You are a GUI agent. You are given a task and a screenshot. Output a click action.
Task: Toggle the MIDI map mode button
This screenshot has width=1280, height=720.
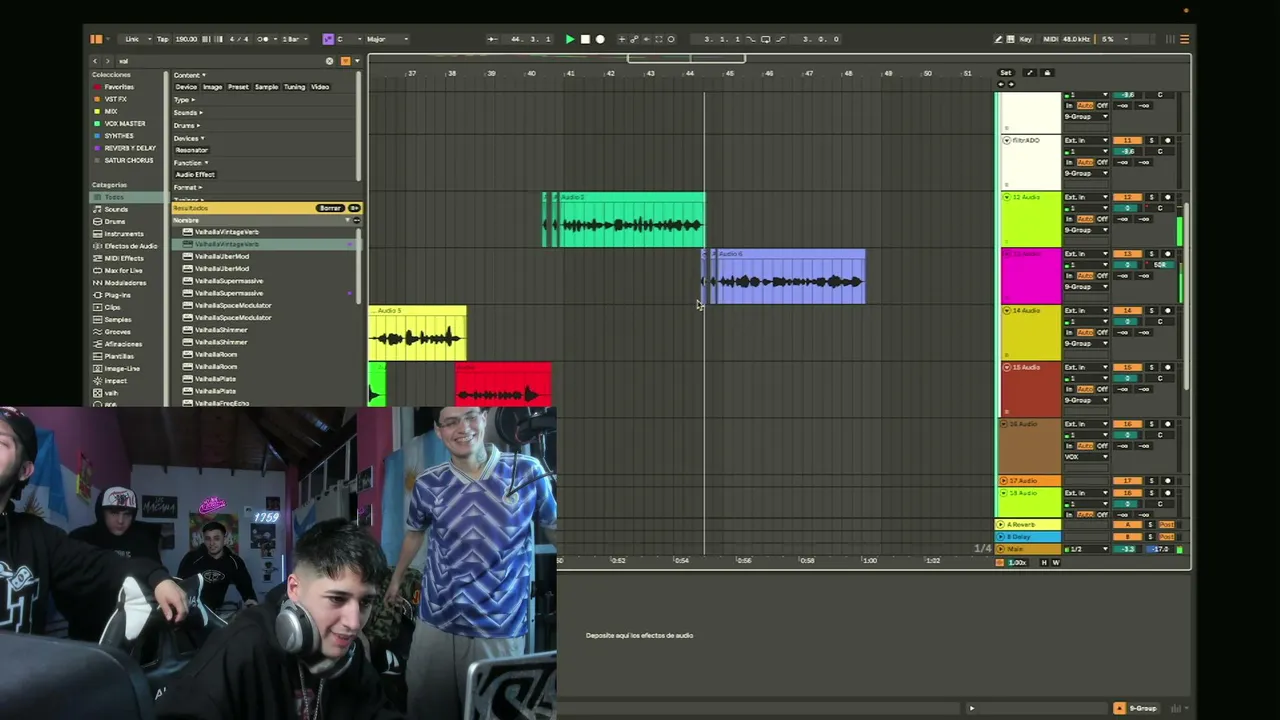pos(1050,39)
